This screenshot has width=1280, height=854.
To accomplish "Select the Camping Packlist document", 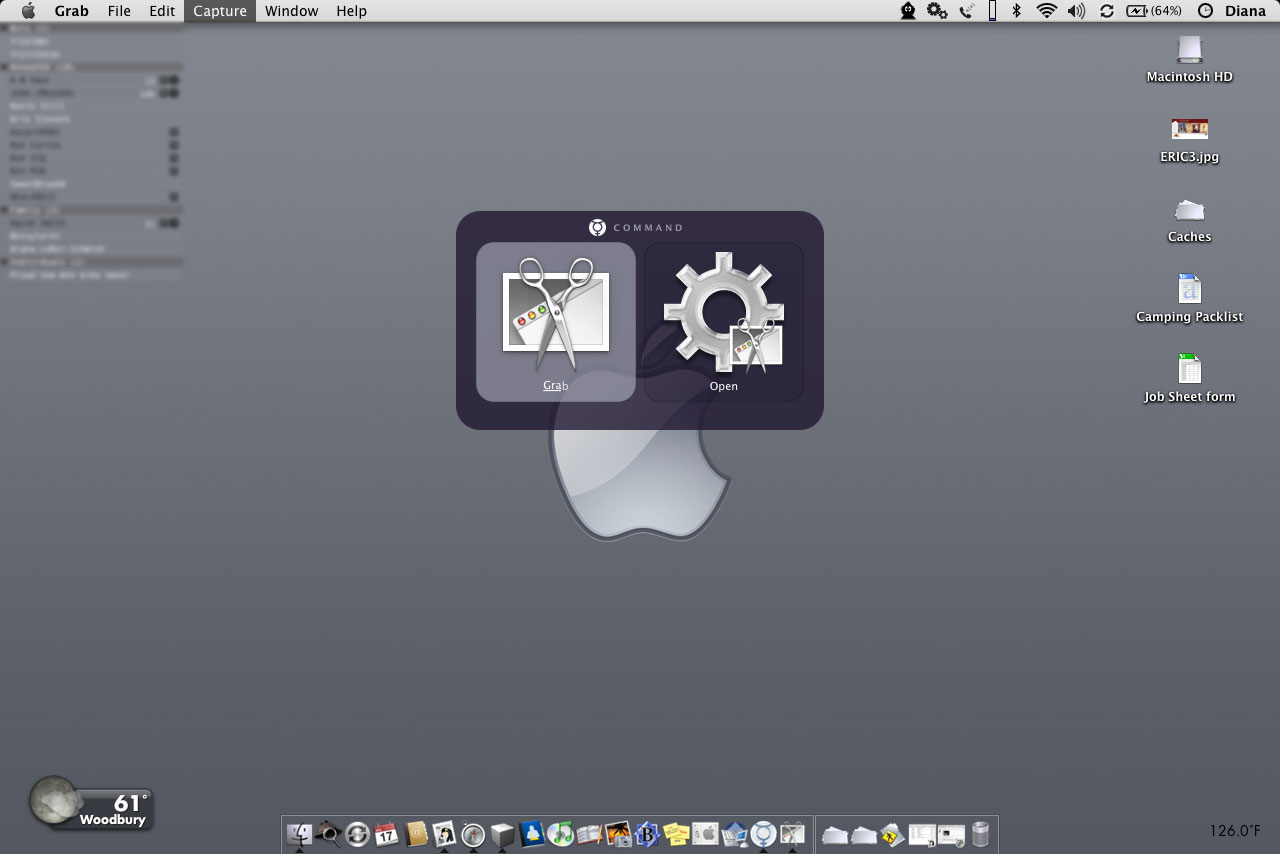I will click(x=1189, y=299).
